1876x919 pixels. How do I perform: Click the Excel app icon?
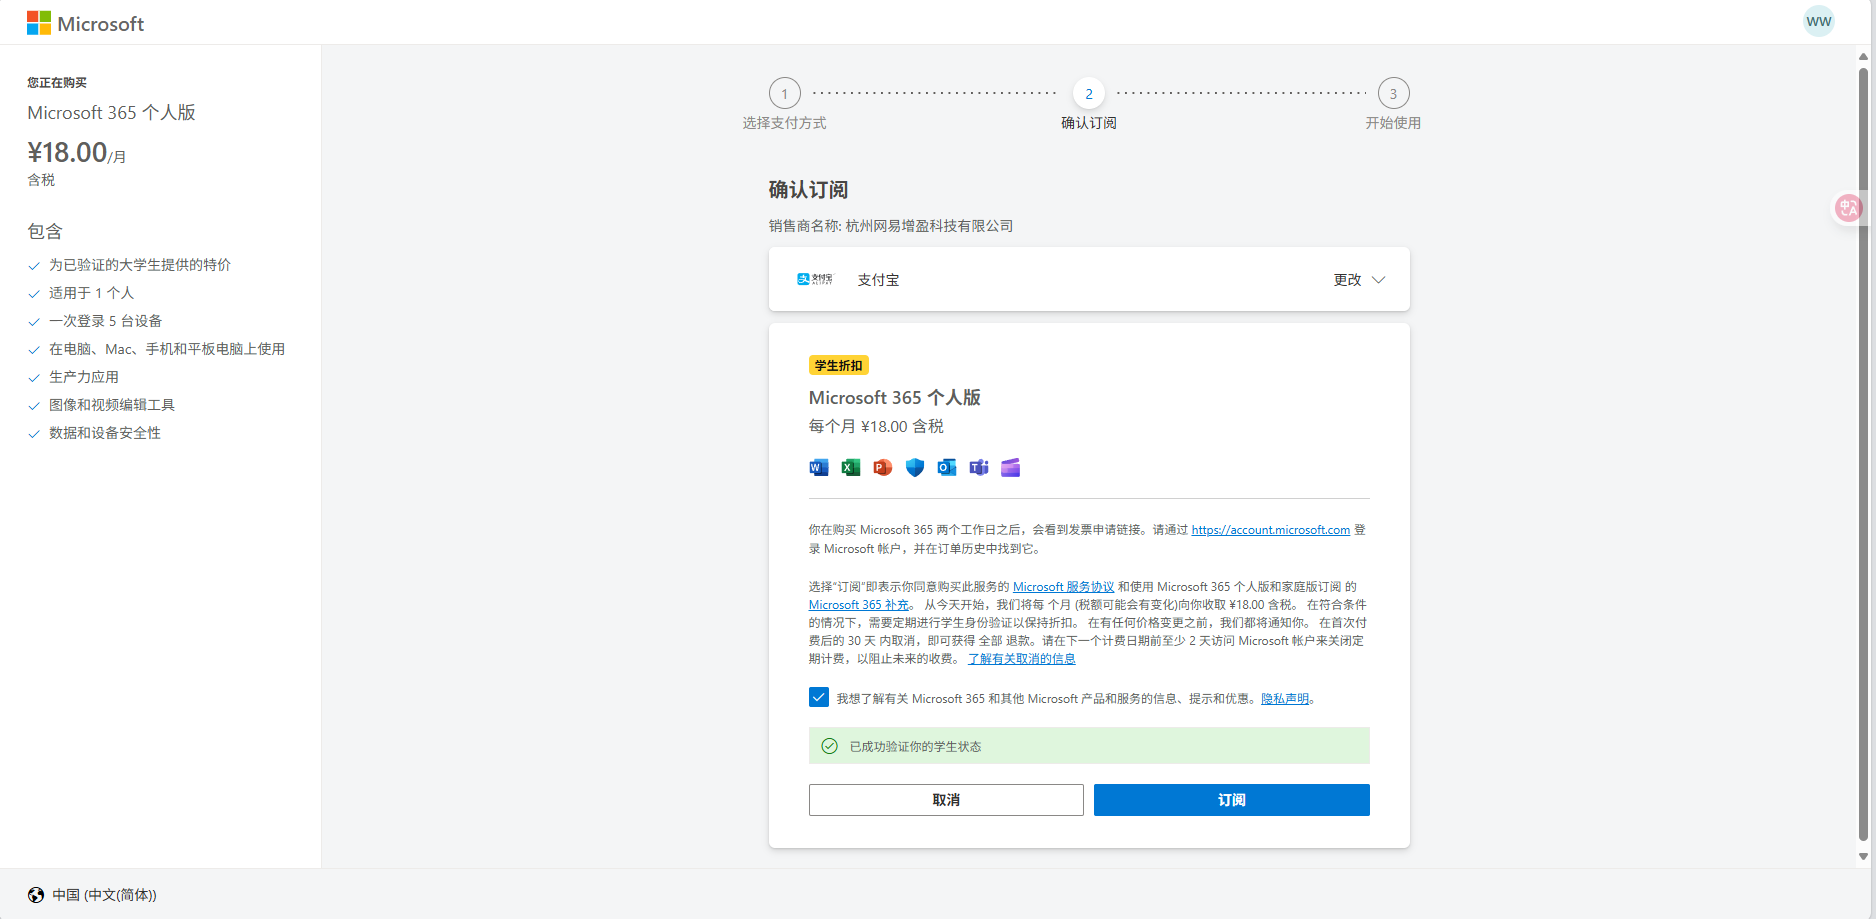pos(850,467)
